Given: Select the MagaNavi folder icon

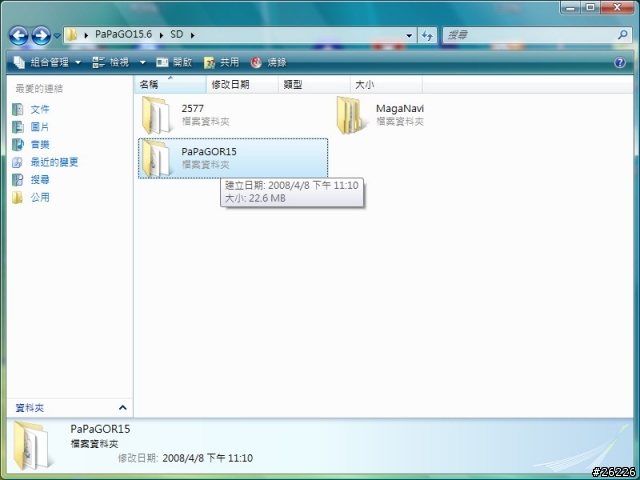Looking at the screenshot, I should click(351, 115).
